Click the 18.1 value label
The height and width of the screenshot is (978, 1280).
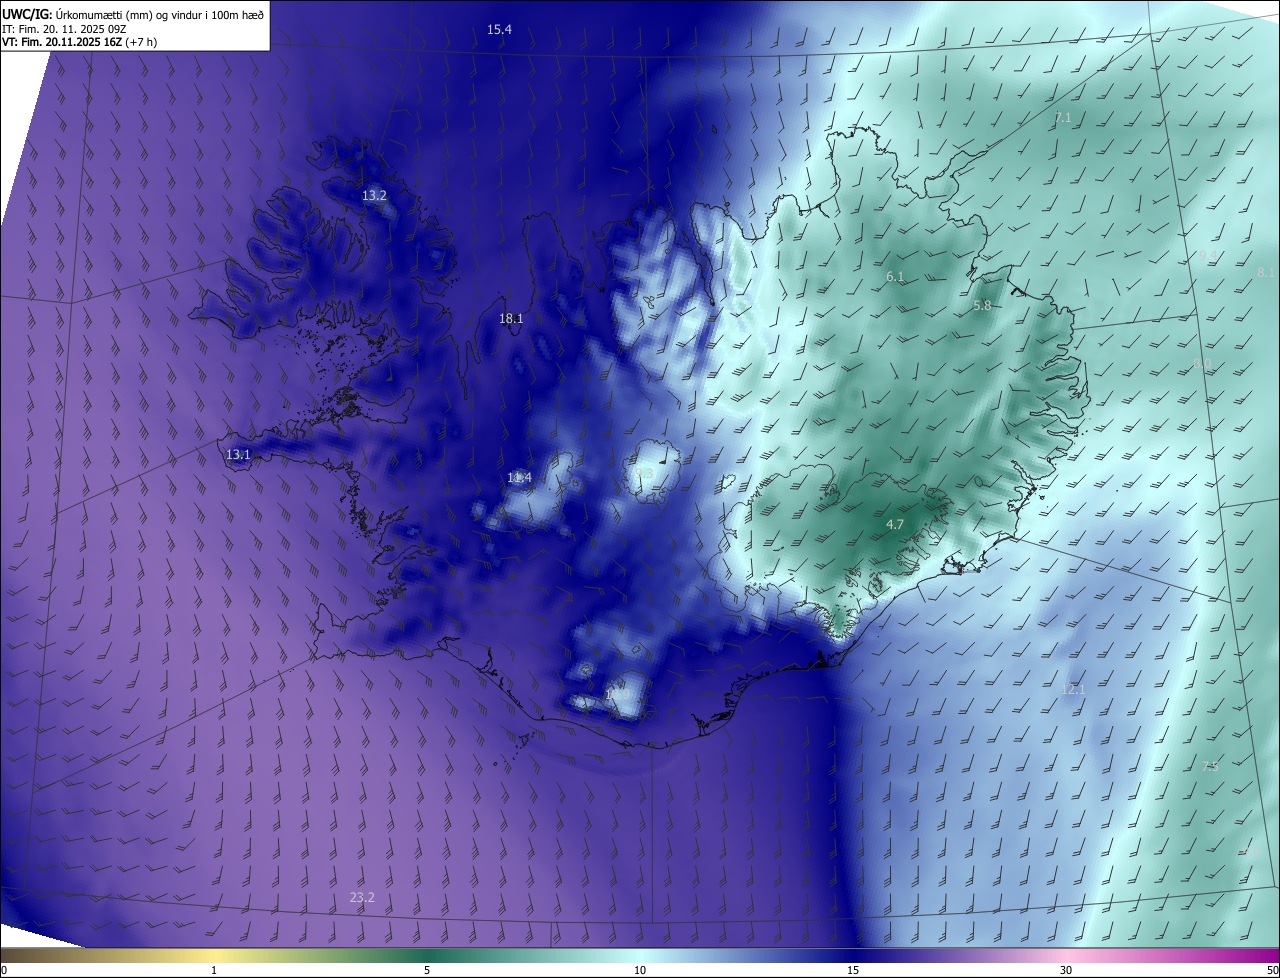[x=511, y=319]
